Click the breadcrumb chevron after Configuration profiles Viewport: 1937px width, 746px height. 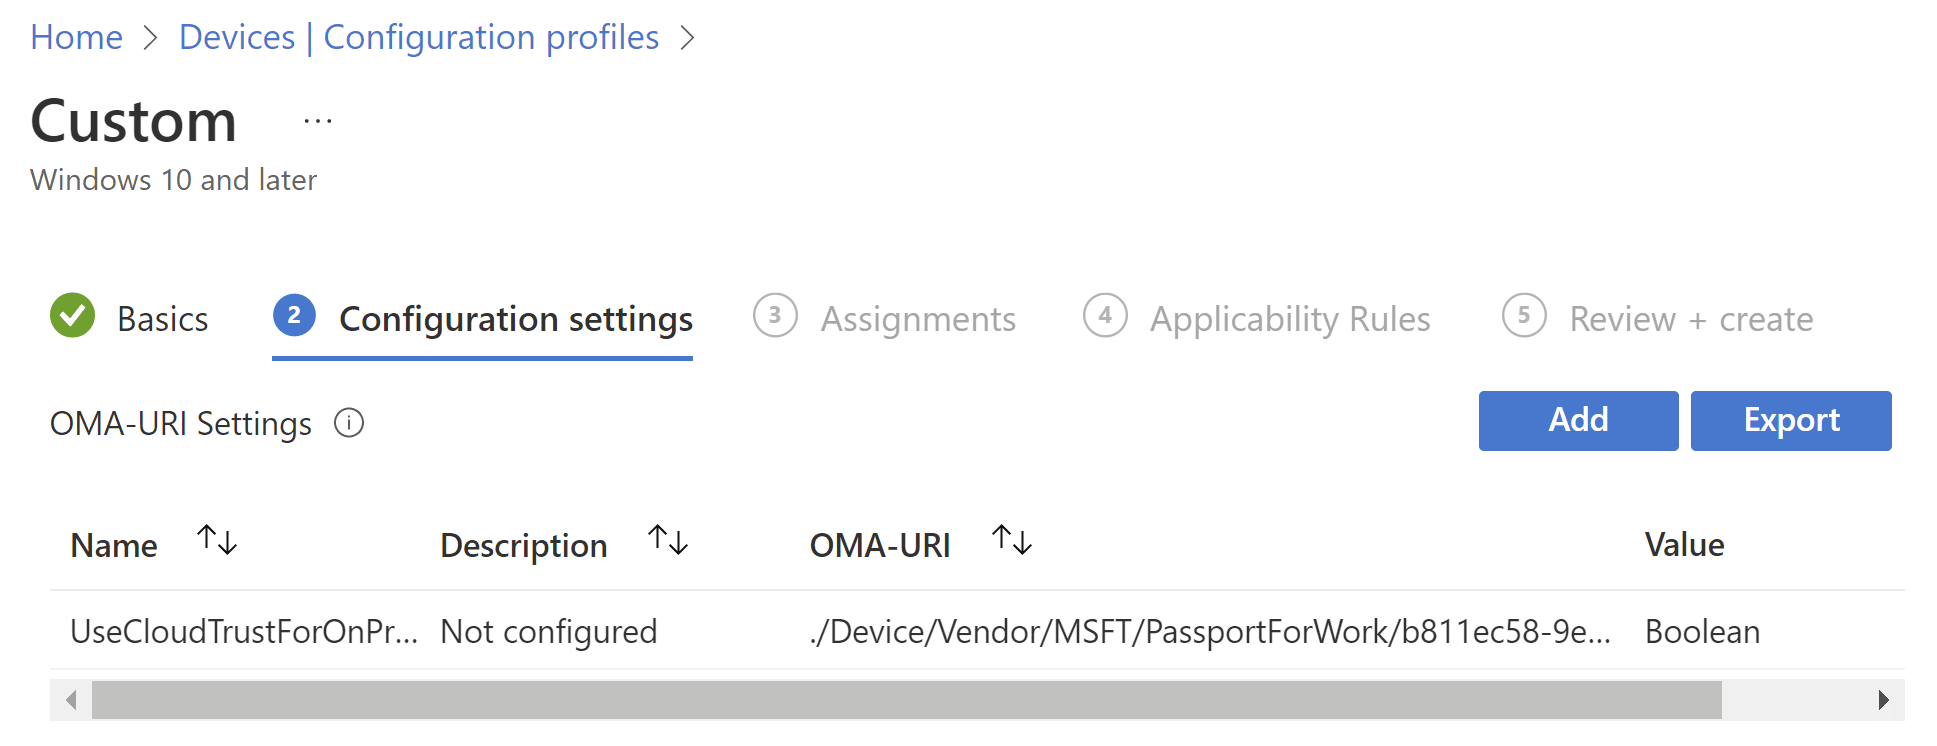point(688,37)
